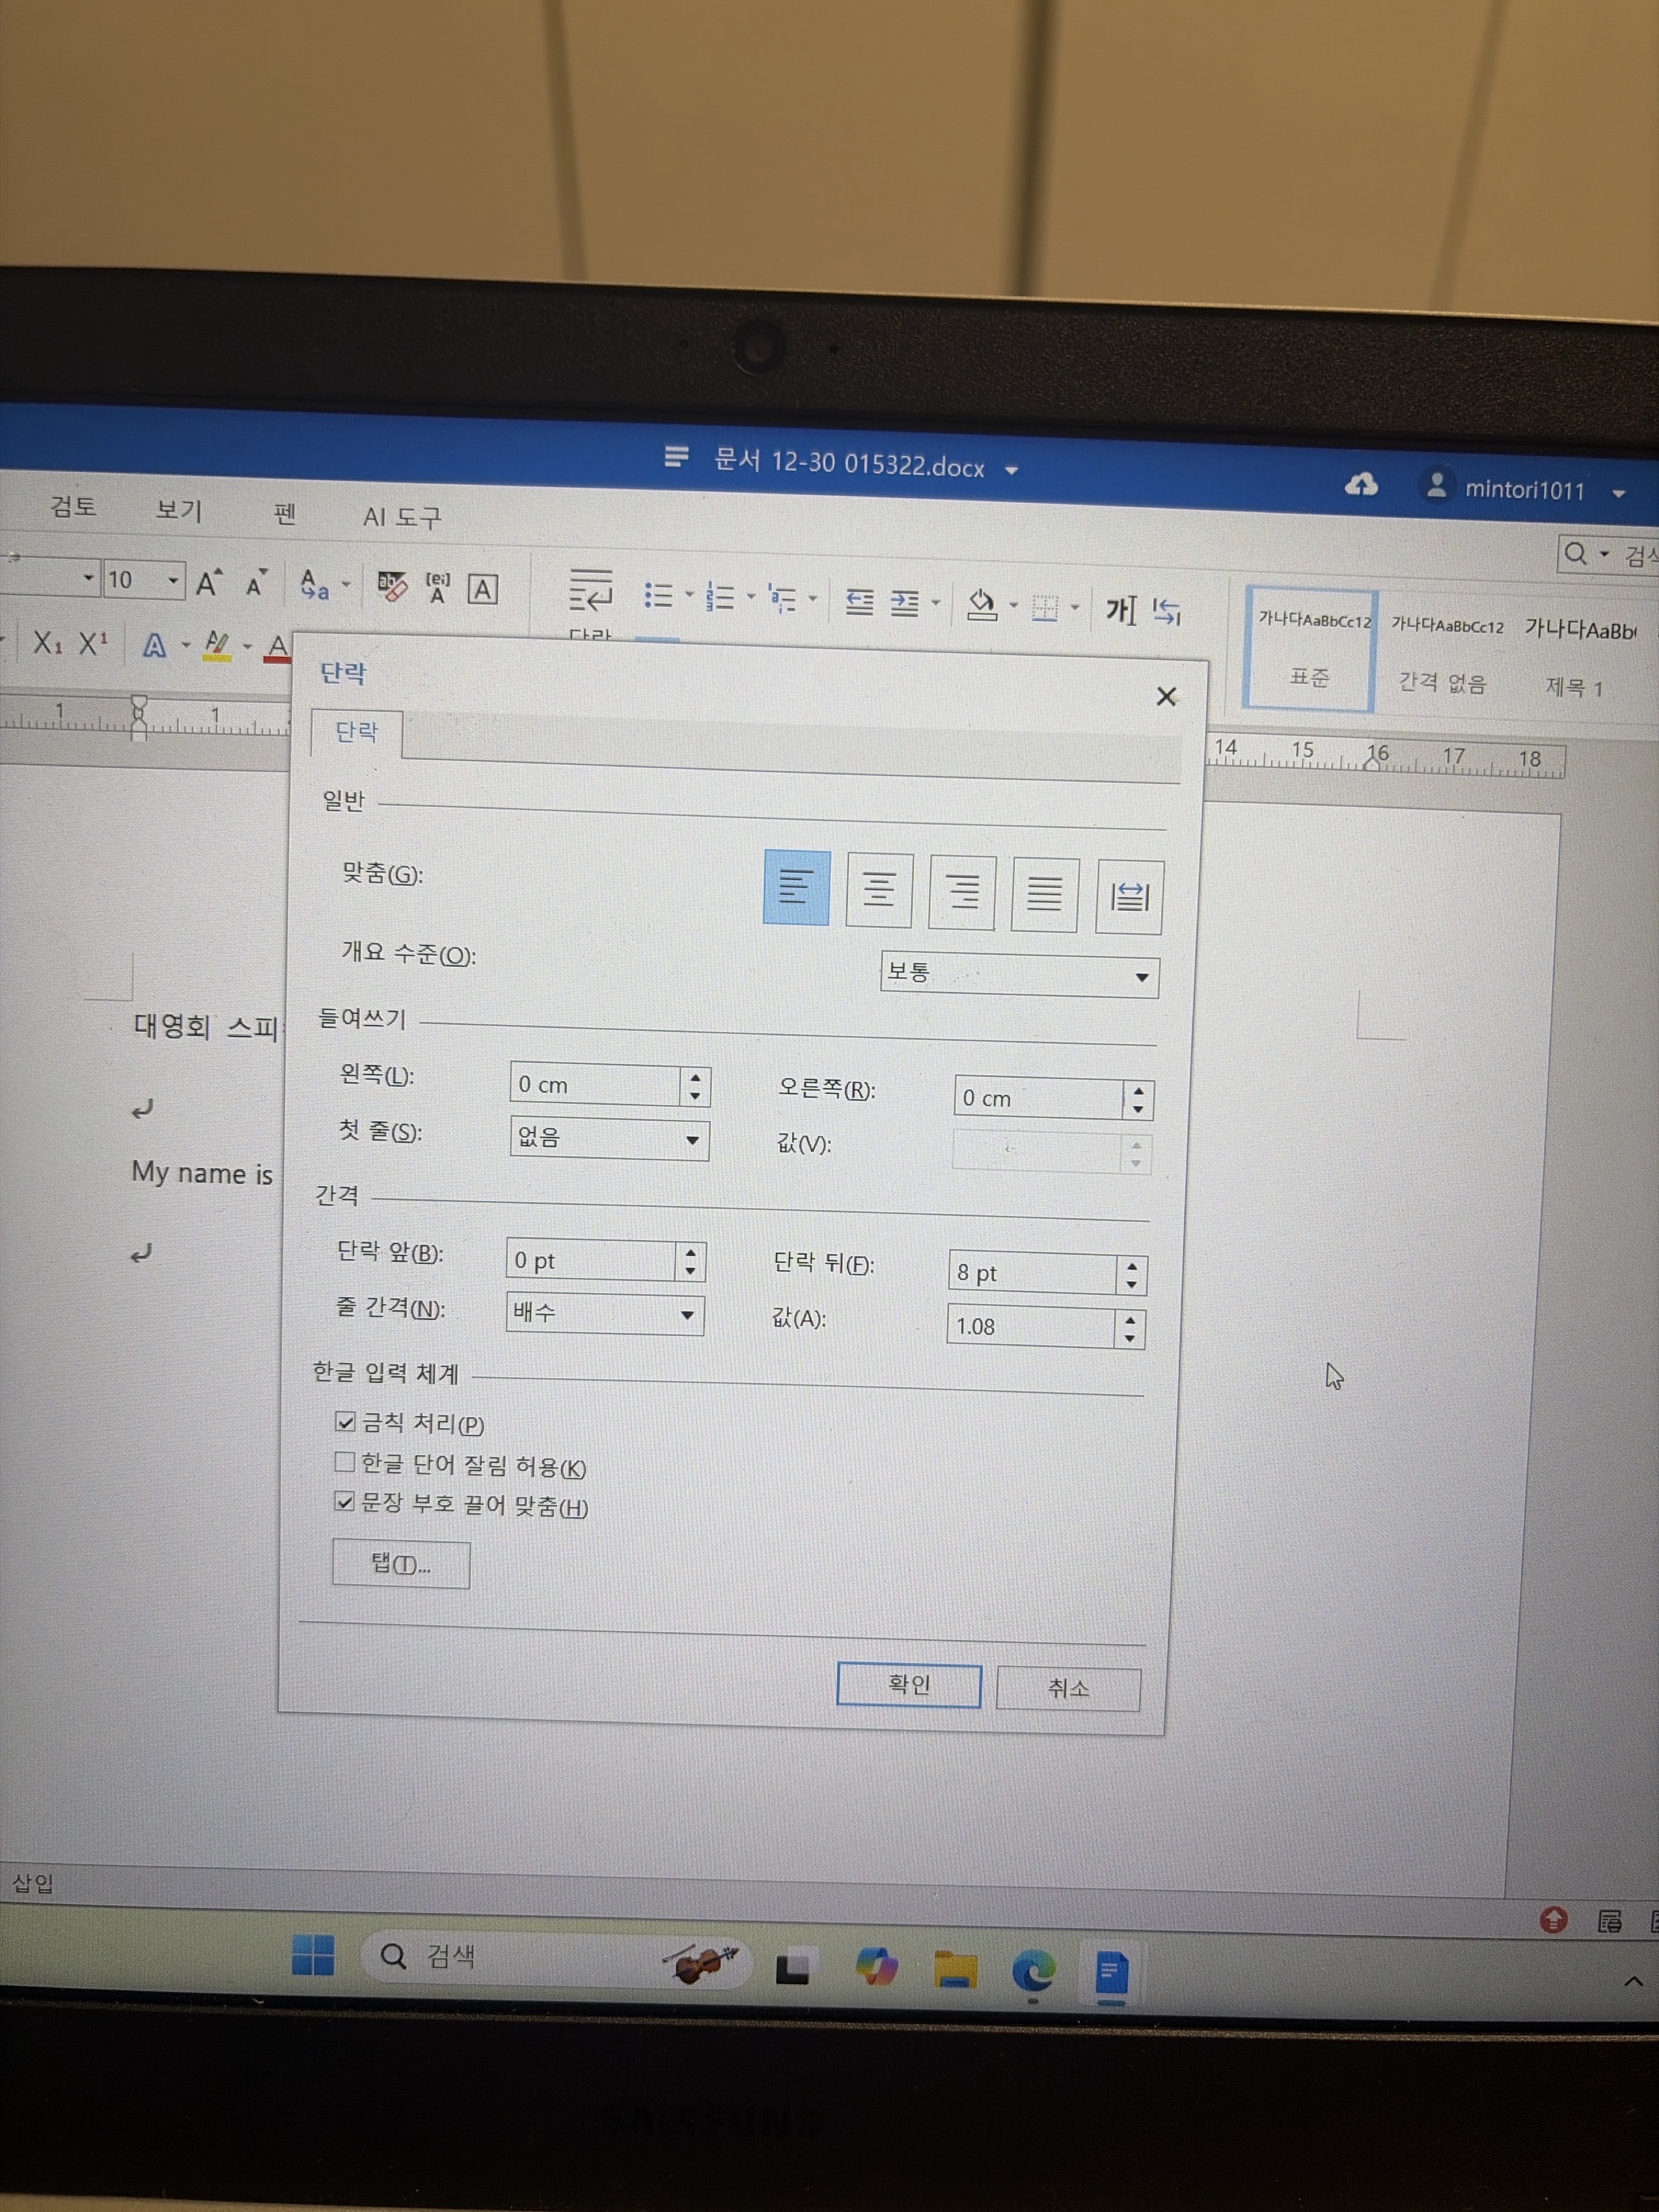Viewport: 1659px width, 2212px height.
Task: Click the 확인 button
Action: pos(908,1685)
